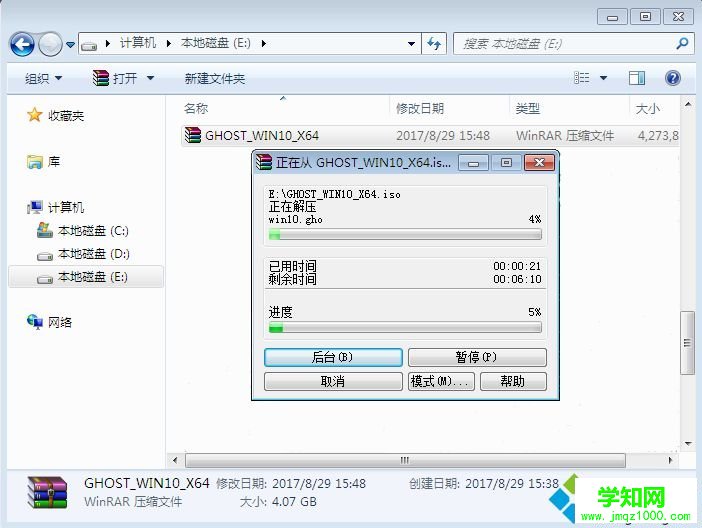Click the win10.gho file progress bar
This screenshot has width=702, height=528.
pos(405,234)
